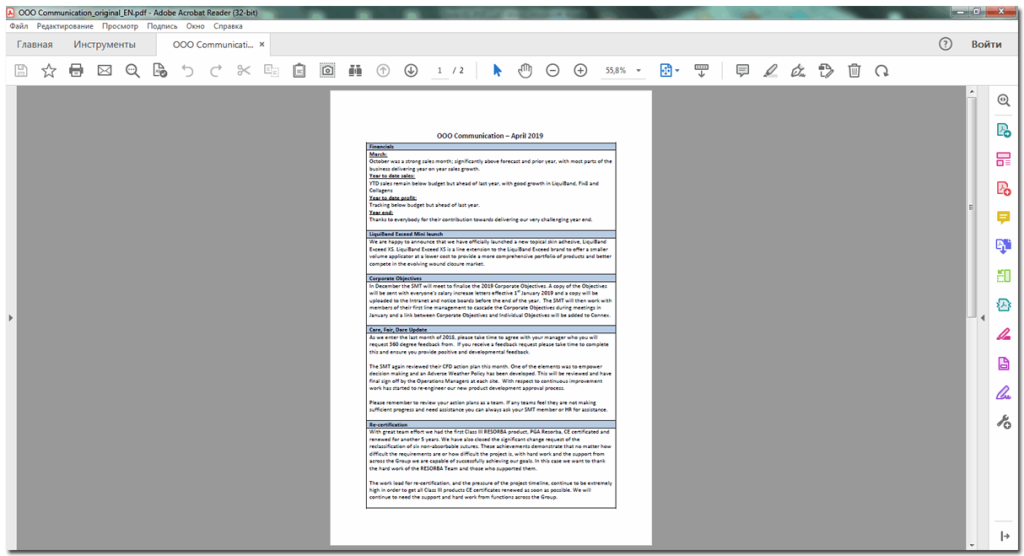Screen dimensions: 1024x556
Task: Open the zoom level 55,8% dropdown
Action: point(623,71)
